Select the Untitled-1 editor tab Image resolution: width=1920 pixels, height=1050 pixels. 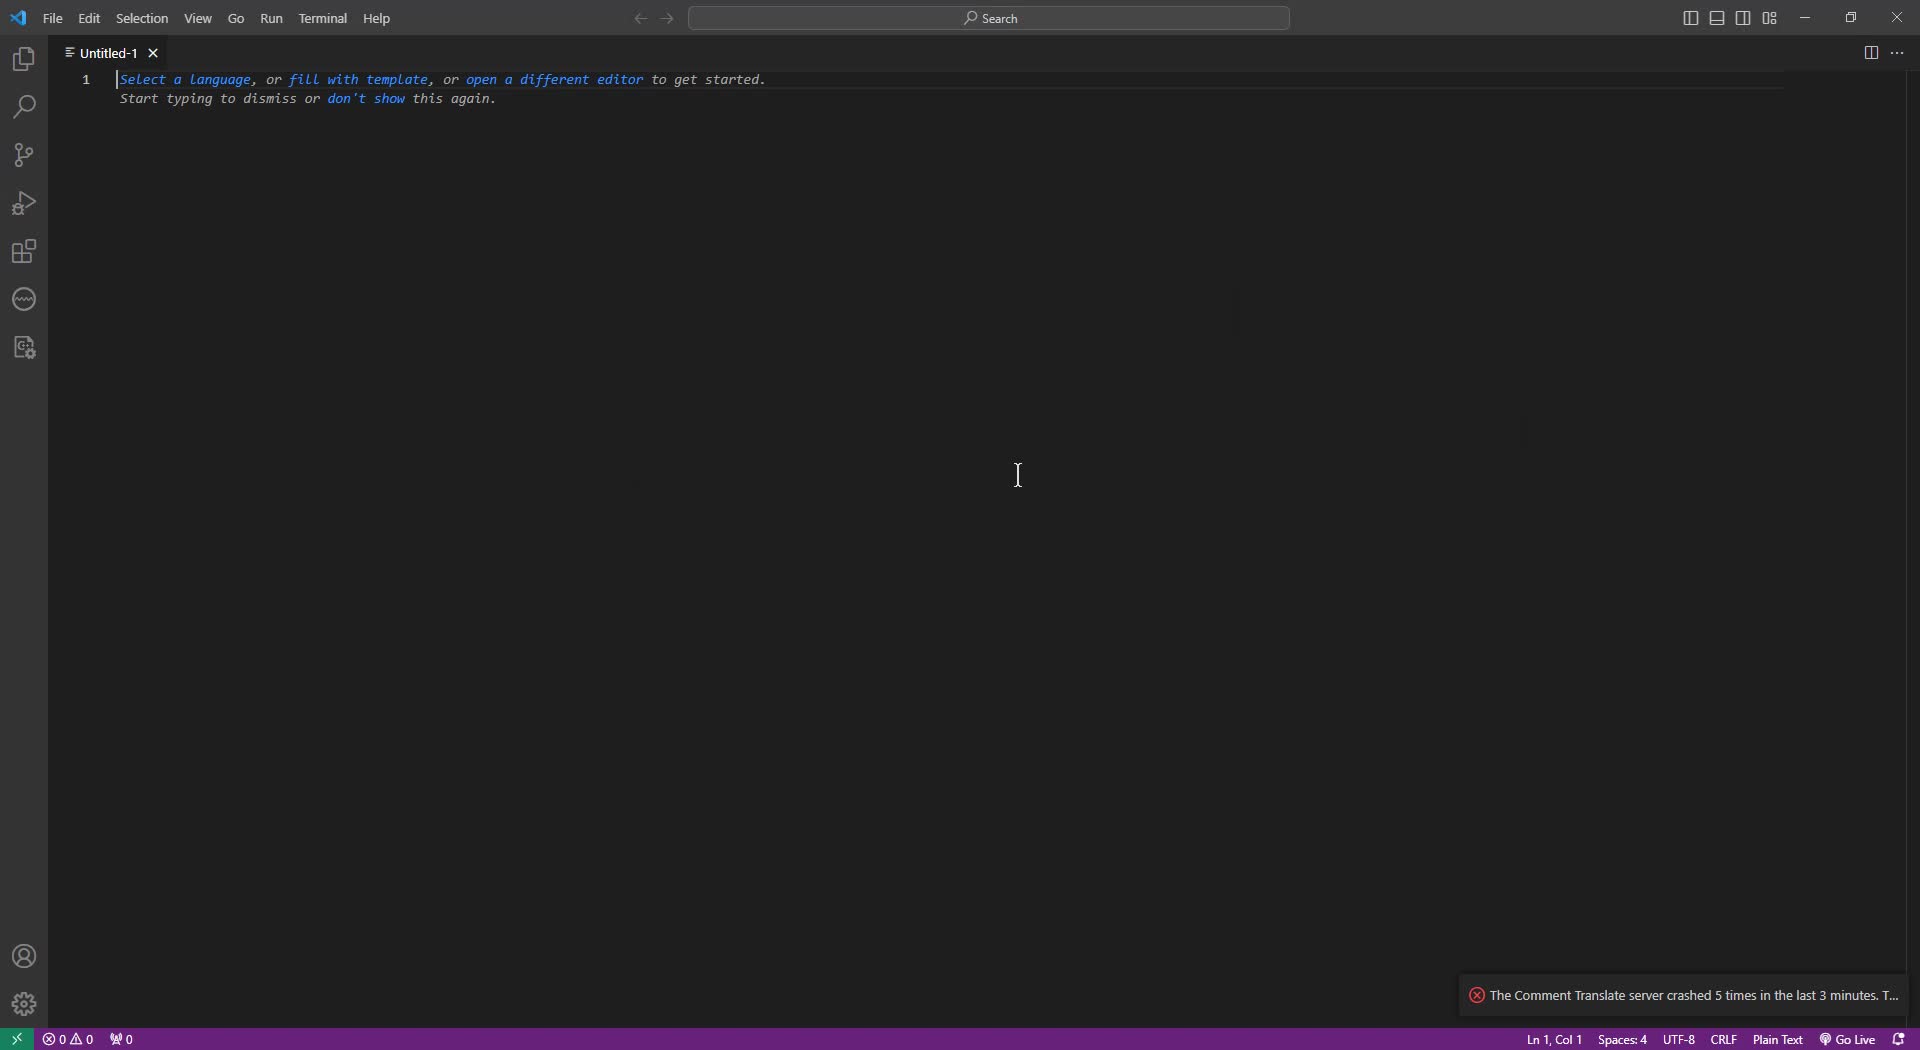[x=108, y=53]
